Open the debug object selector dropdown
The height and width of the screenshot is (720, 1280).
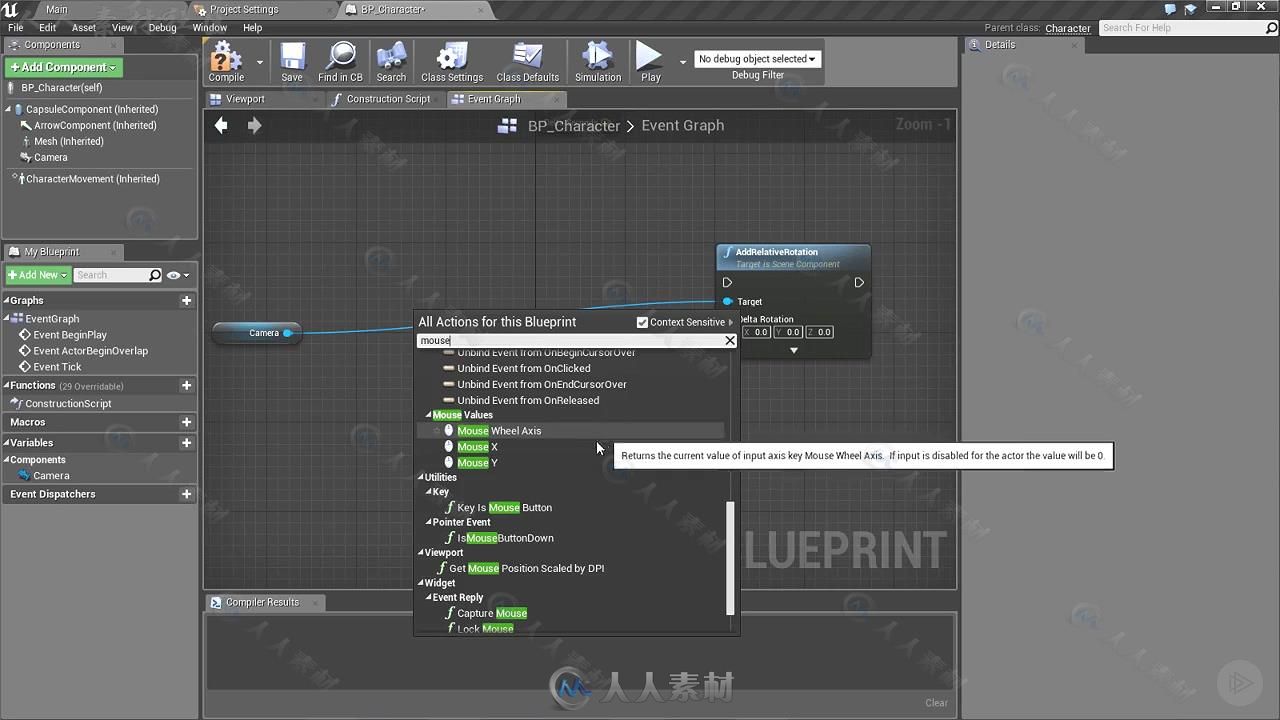click(x=757, y=59)
